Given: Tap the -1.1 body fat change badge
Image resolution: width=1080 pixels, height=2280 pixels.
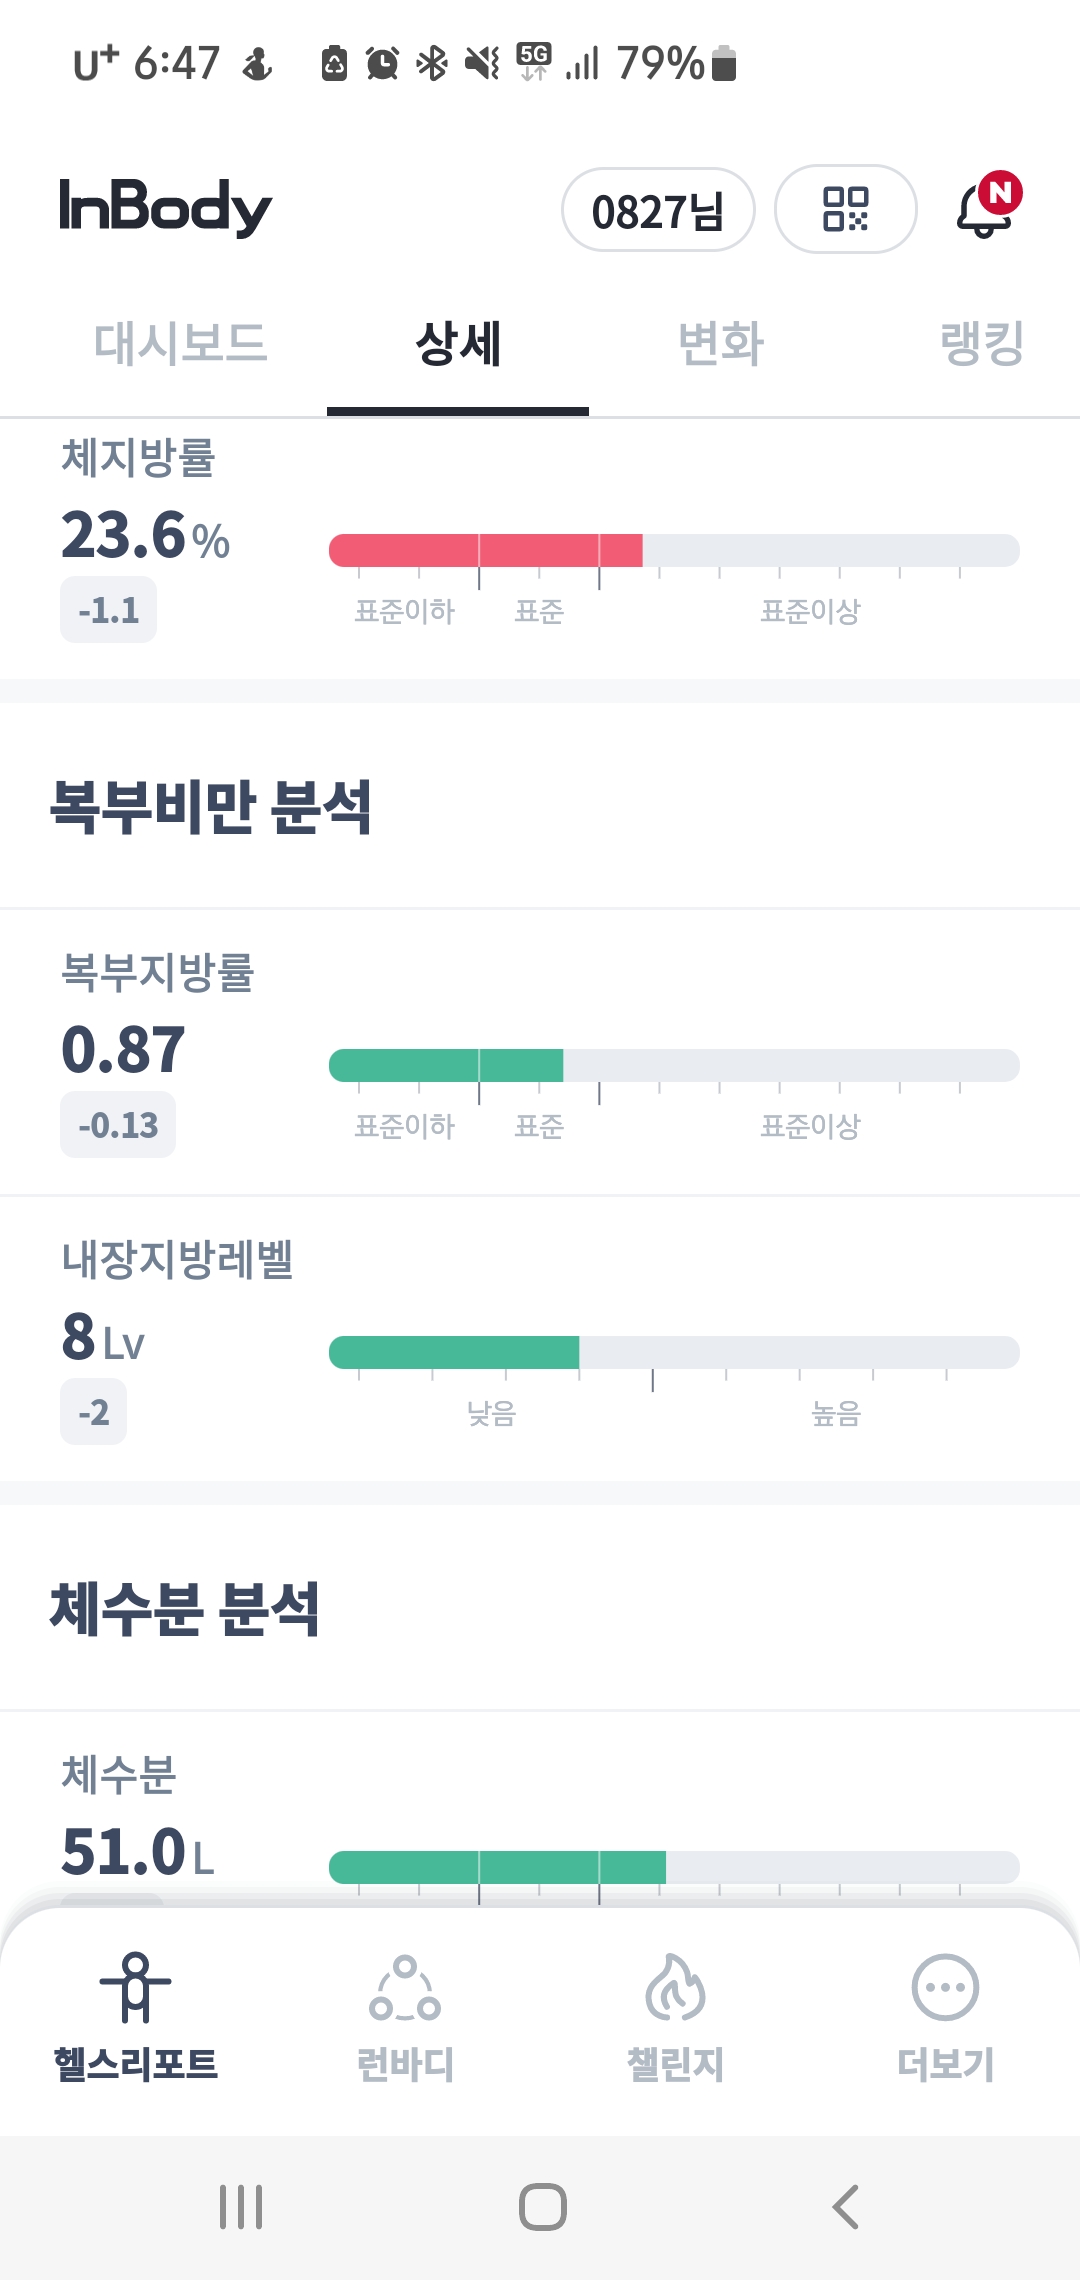Looking at the screenshot, I should pyautogui.click(x=108, y=610).
